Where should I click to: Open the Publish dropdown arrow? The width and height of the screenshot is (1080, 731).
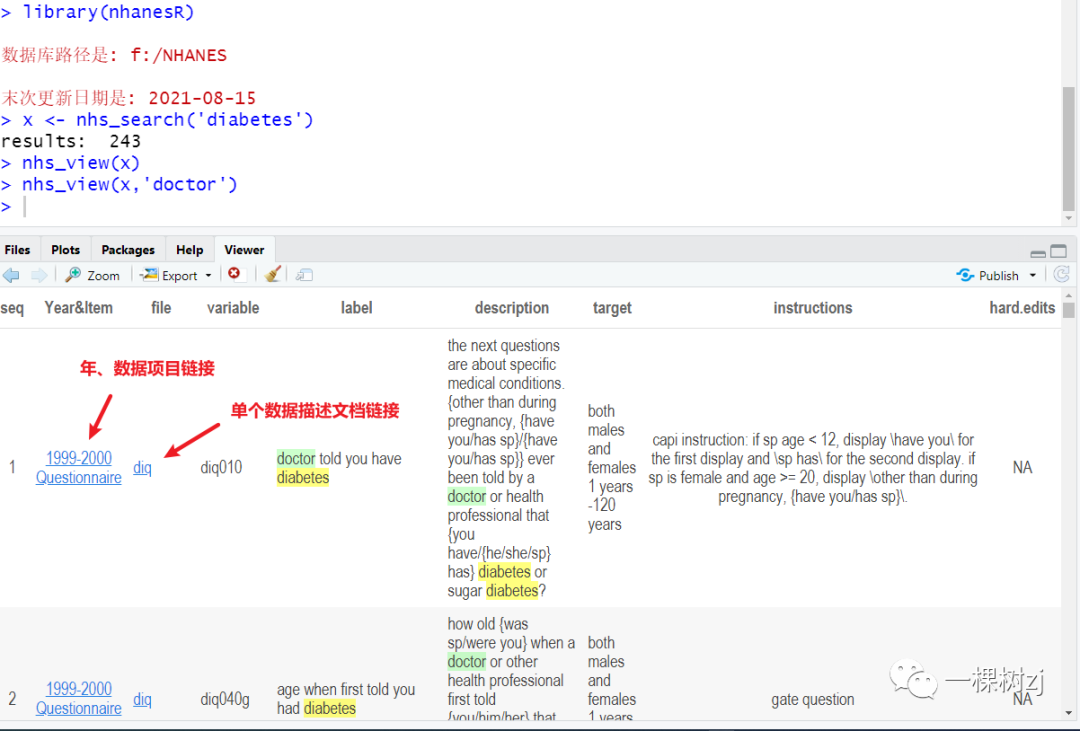click(1032, 275)
